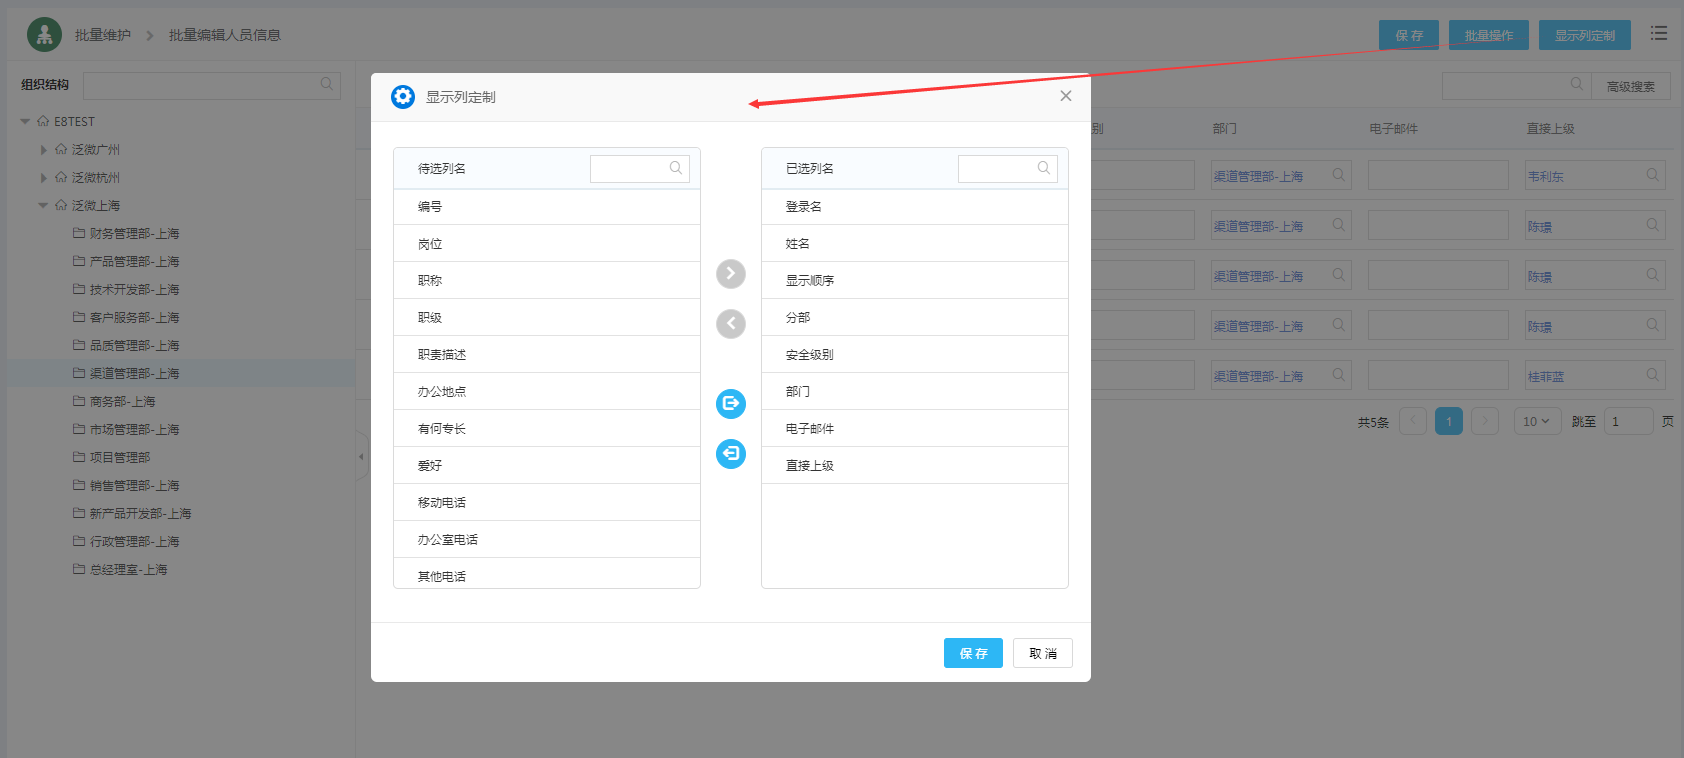The image size is (1684, 758).
Task: Click the gray move-right chevron button
Action: pyautogui.click(x=731, y=274)
